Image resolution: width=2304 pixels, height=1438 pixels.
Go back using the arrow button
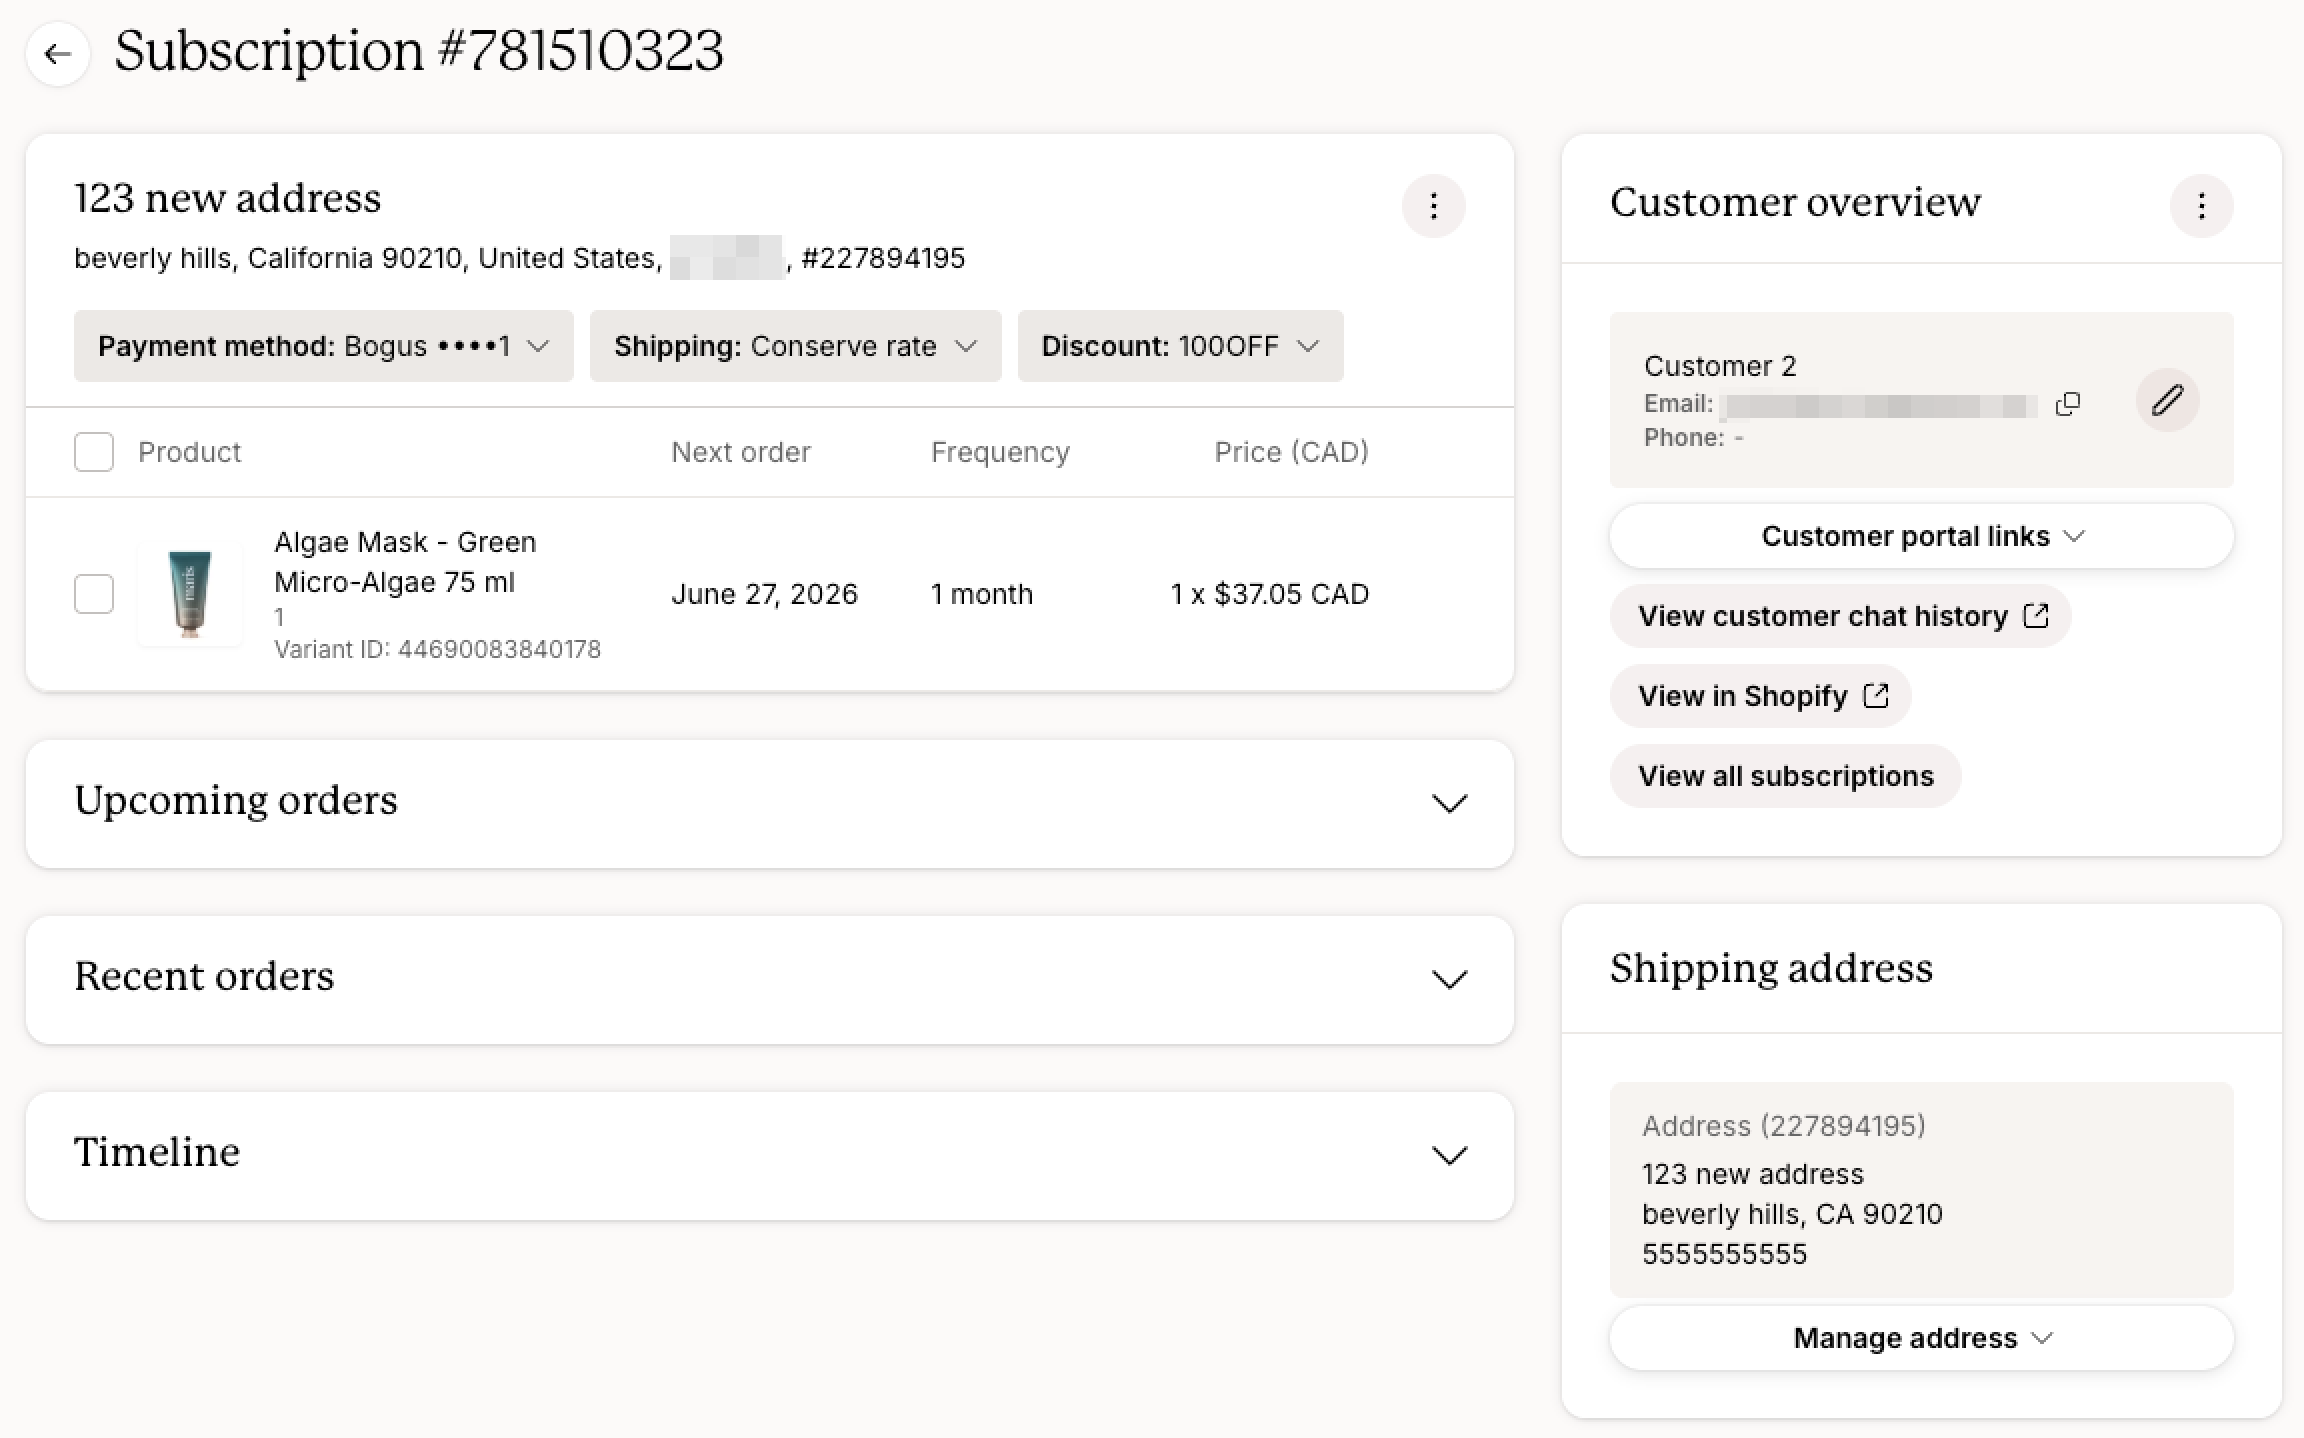point(58,54)
